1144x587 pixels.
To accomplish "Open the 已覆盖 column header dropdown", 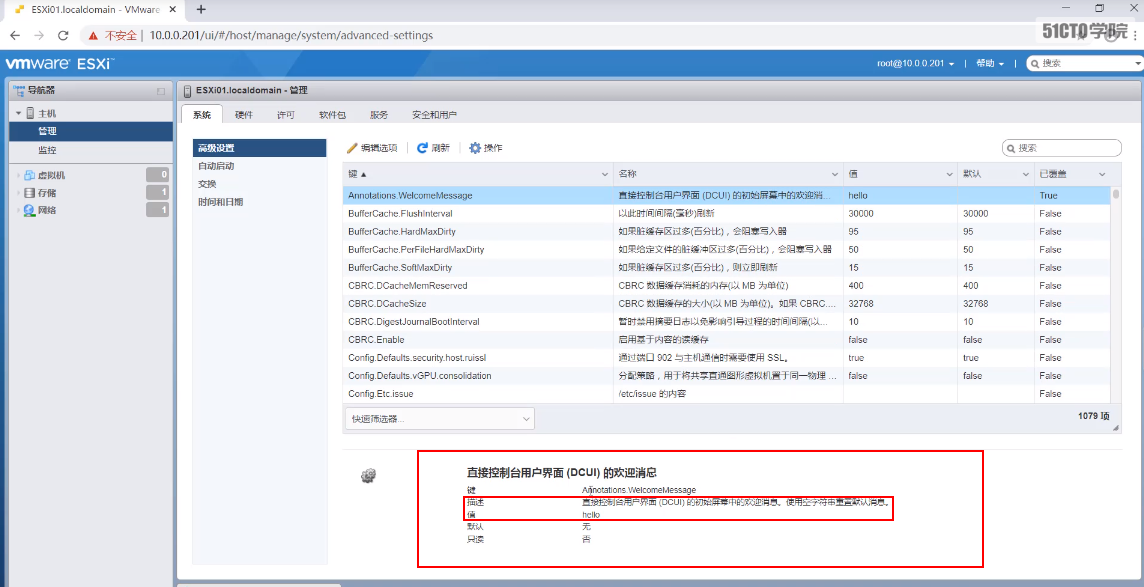I will point(1102,174).
